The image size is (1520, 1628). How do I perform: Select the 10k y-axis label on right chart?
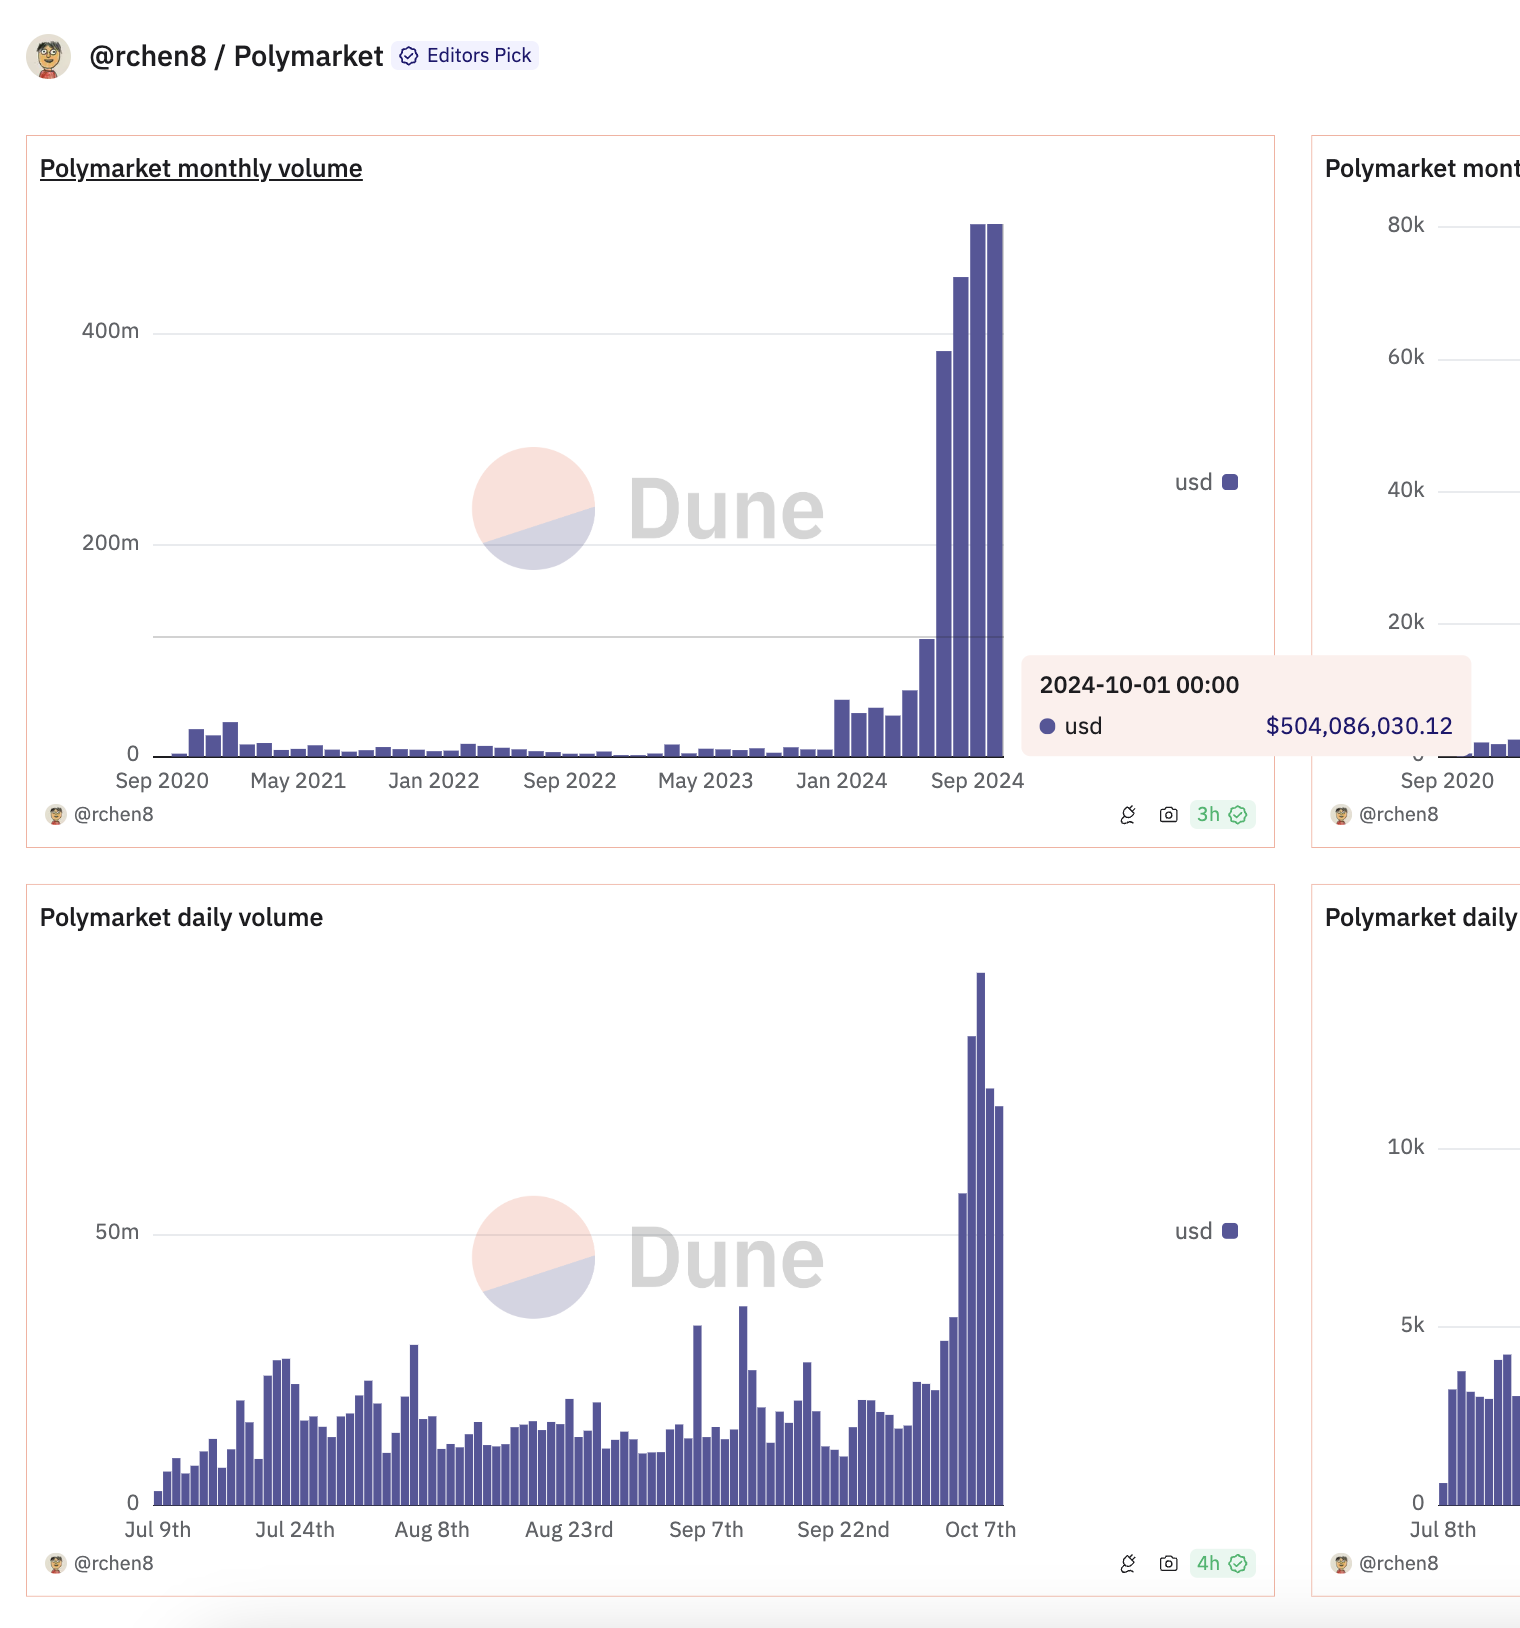tap(1405, 1147)
